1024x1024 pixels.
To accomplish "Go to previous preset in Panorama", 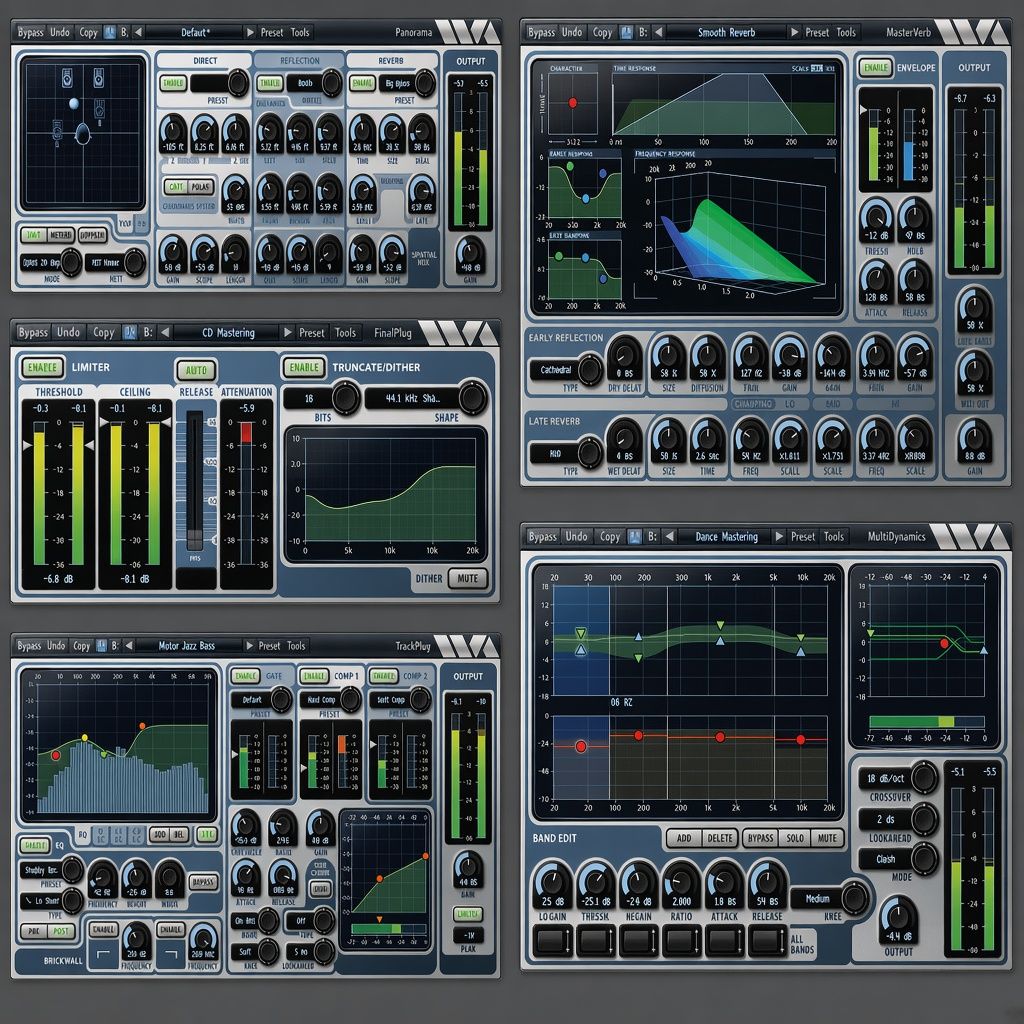I will (138, 32).
